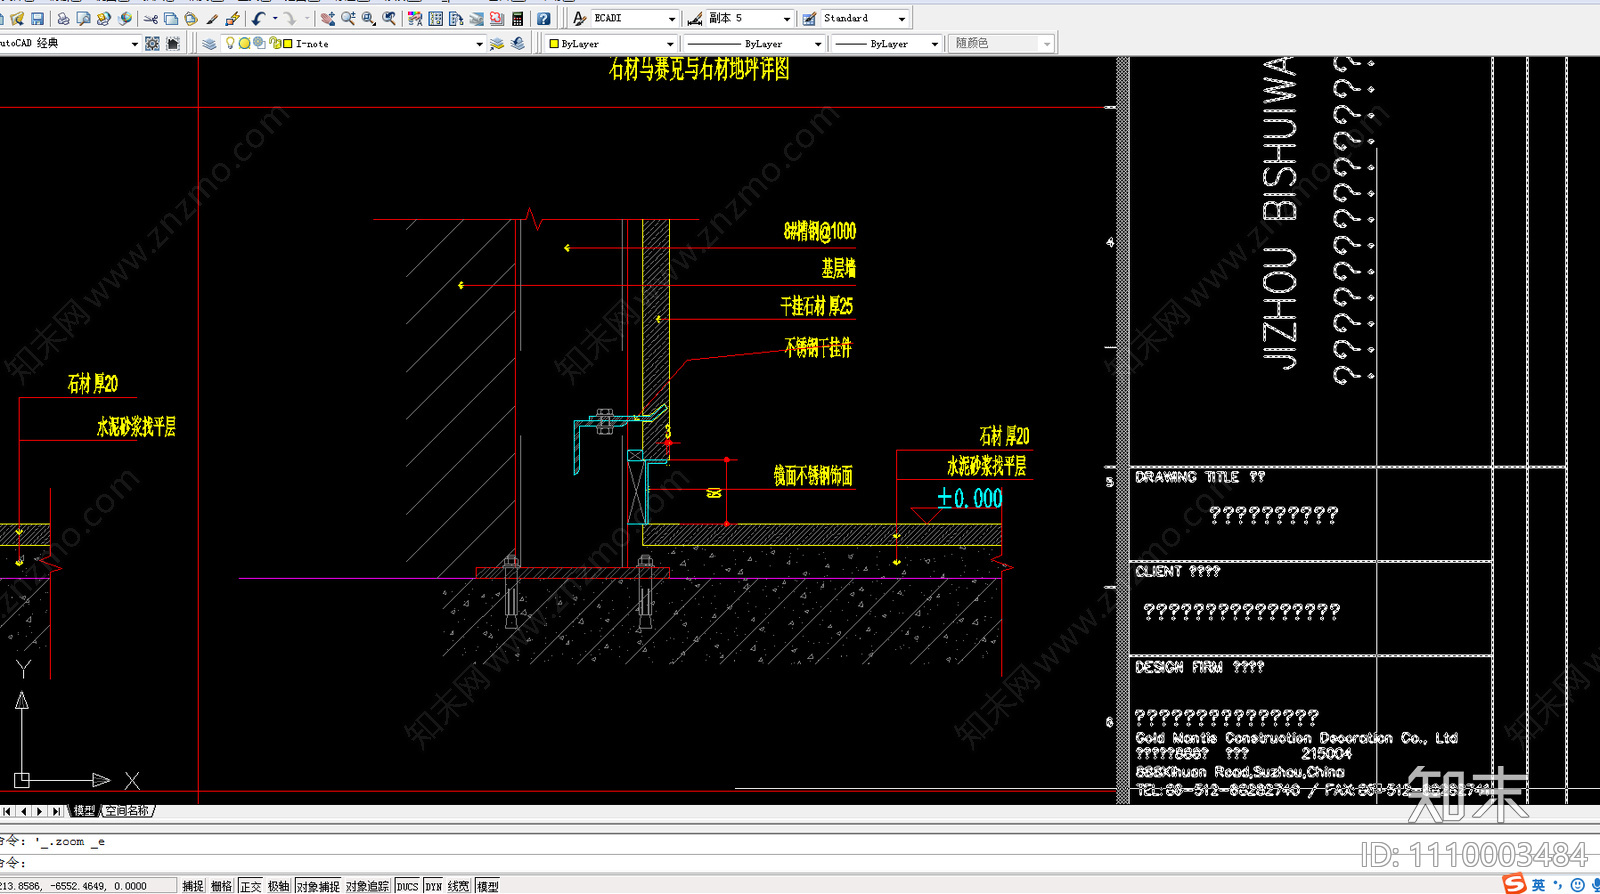The width and height of the screenshot is (1600, 894).
Task: Open the yellow ByLayer color control
Action: 611,44
